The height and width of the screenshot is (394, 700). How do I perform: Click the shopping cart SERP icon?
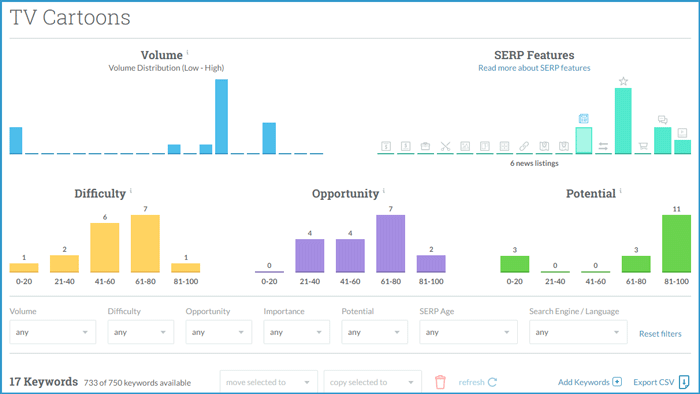coord(643,146)
